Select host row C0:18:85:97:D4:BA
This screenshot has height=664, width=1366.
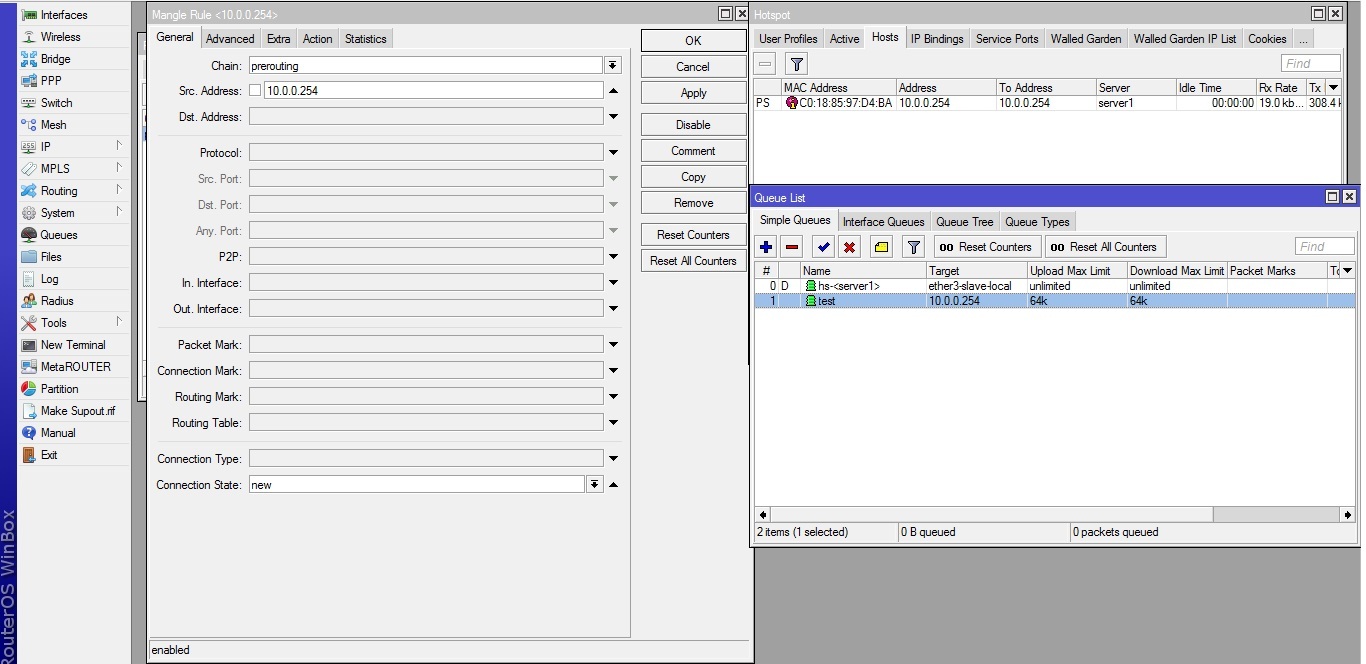coord(1047,103)
